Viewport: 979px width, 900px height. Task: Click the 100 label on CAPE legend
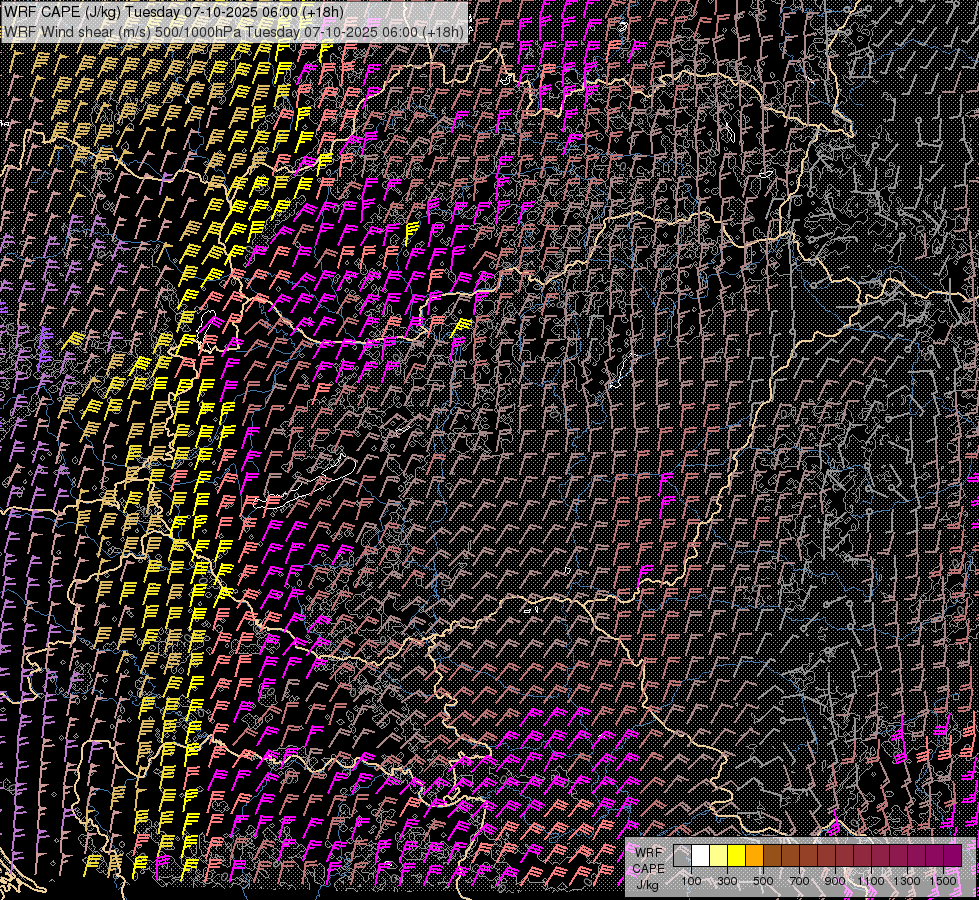(x=691, y=881)
